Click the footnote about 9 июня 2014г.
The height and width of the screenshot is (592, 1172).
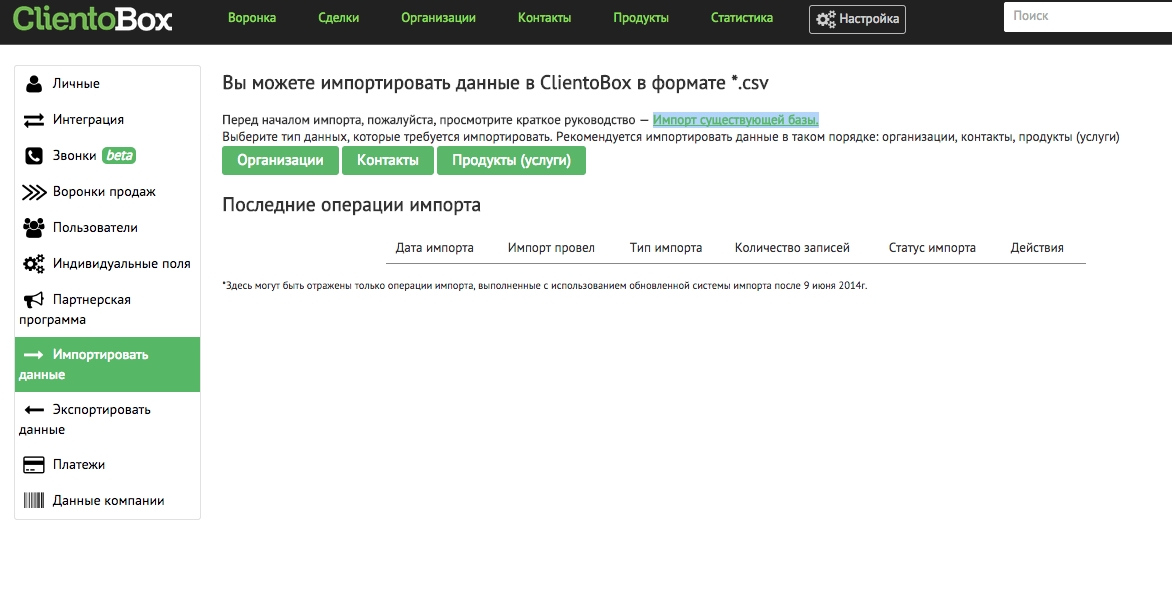click(x=545, y=286)
